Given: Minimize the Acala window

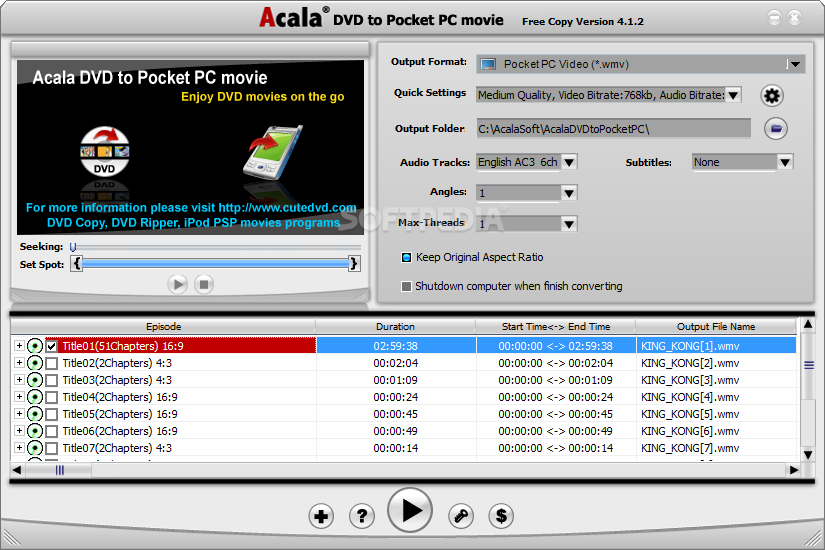Looking at the screenshot, I should (774, 18).
